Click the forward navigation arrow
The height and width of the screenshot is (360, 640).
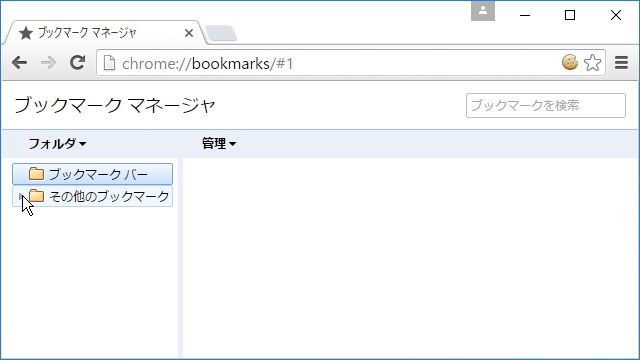[x=48, y=63]
